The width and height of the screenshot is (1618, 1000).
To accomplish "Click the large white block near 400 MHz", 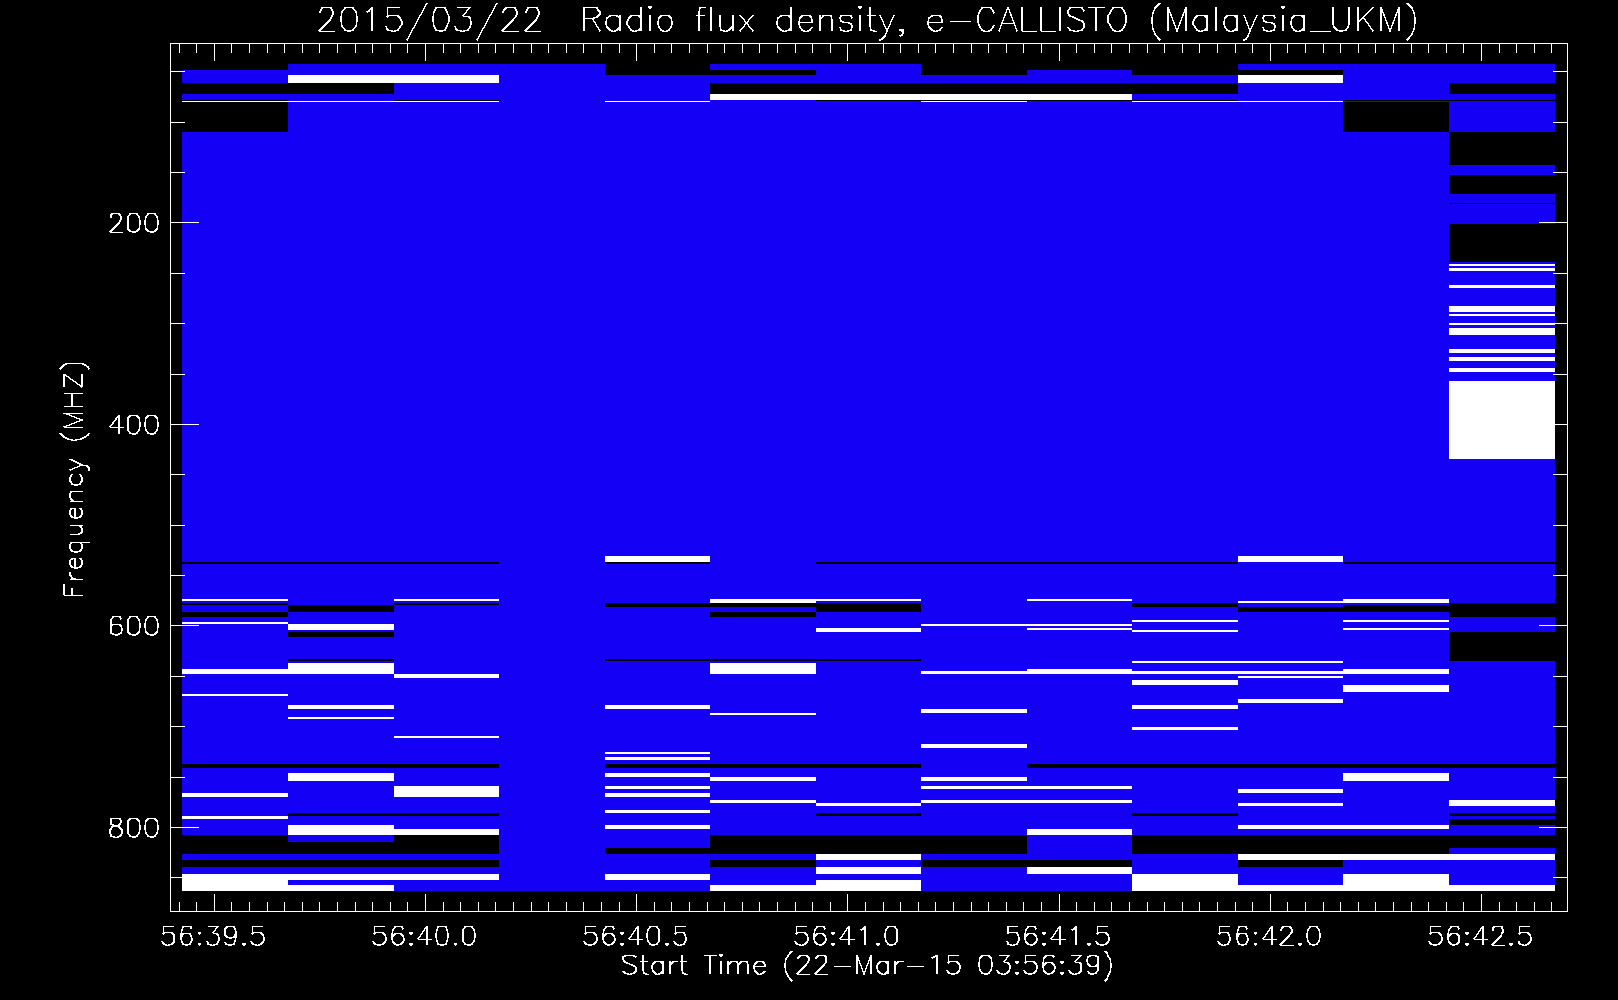I will click(1502, 420).
